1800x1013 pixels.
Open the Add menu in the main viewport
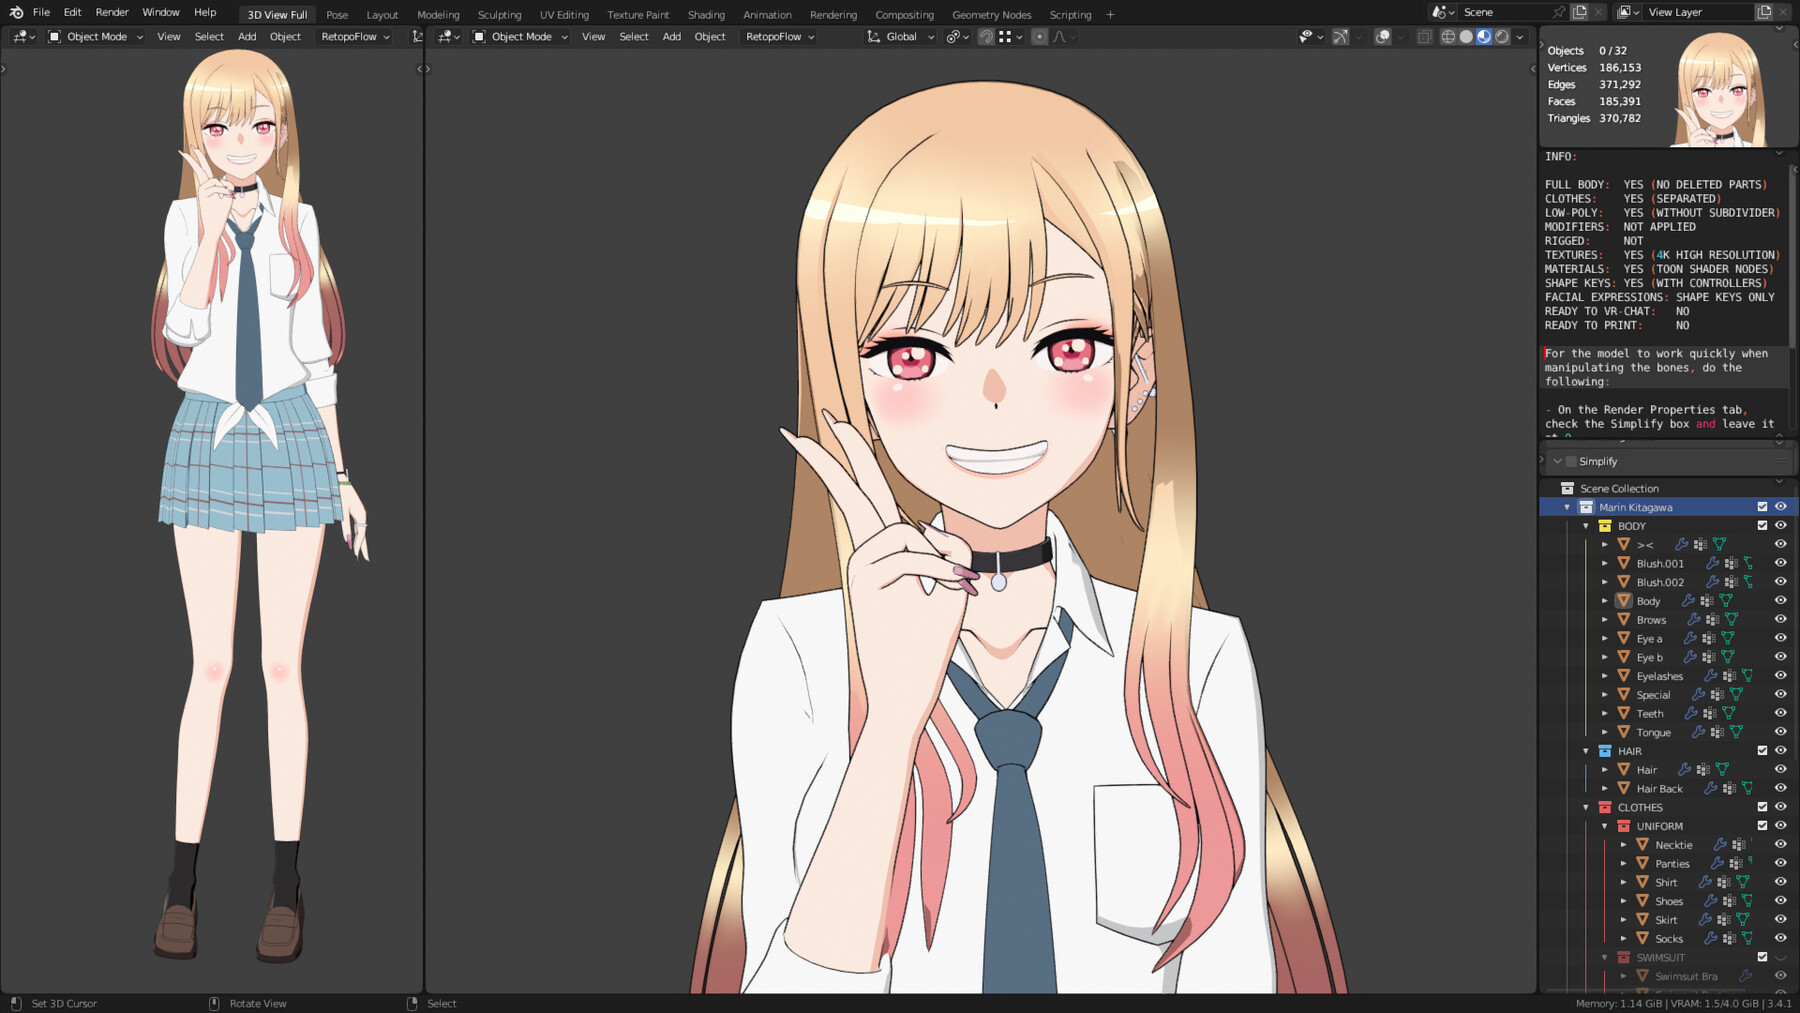(x=672, y=37)
